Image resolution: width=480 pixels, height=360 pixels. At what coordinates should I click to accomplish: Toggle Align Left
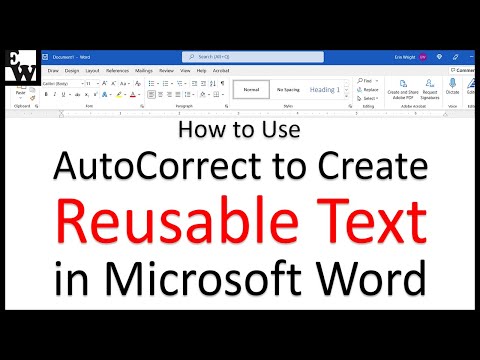pyautogui.click(x=151, y=95)
